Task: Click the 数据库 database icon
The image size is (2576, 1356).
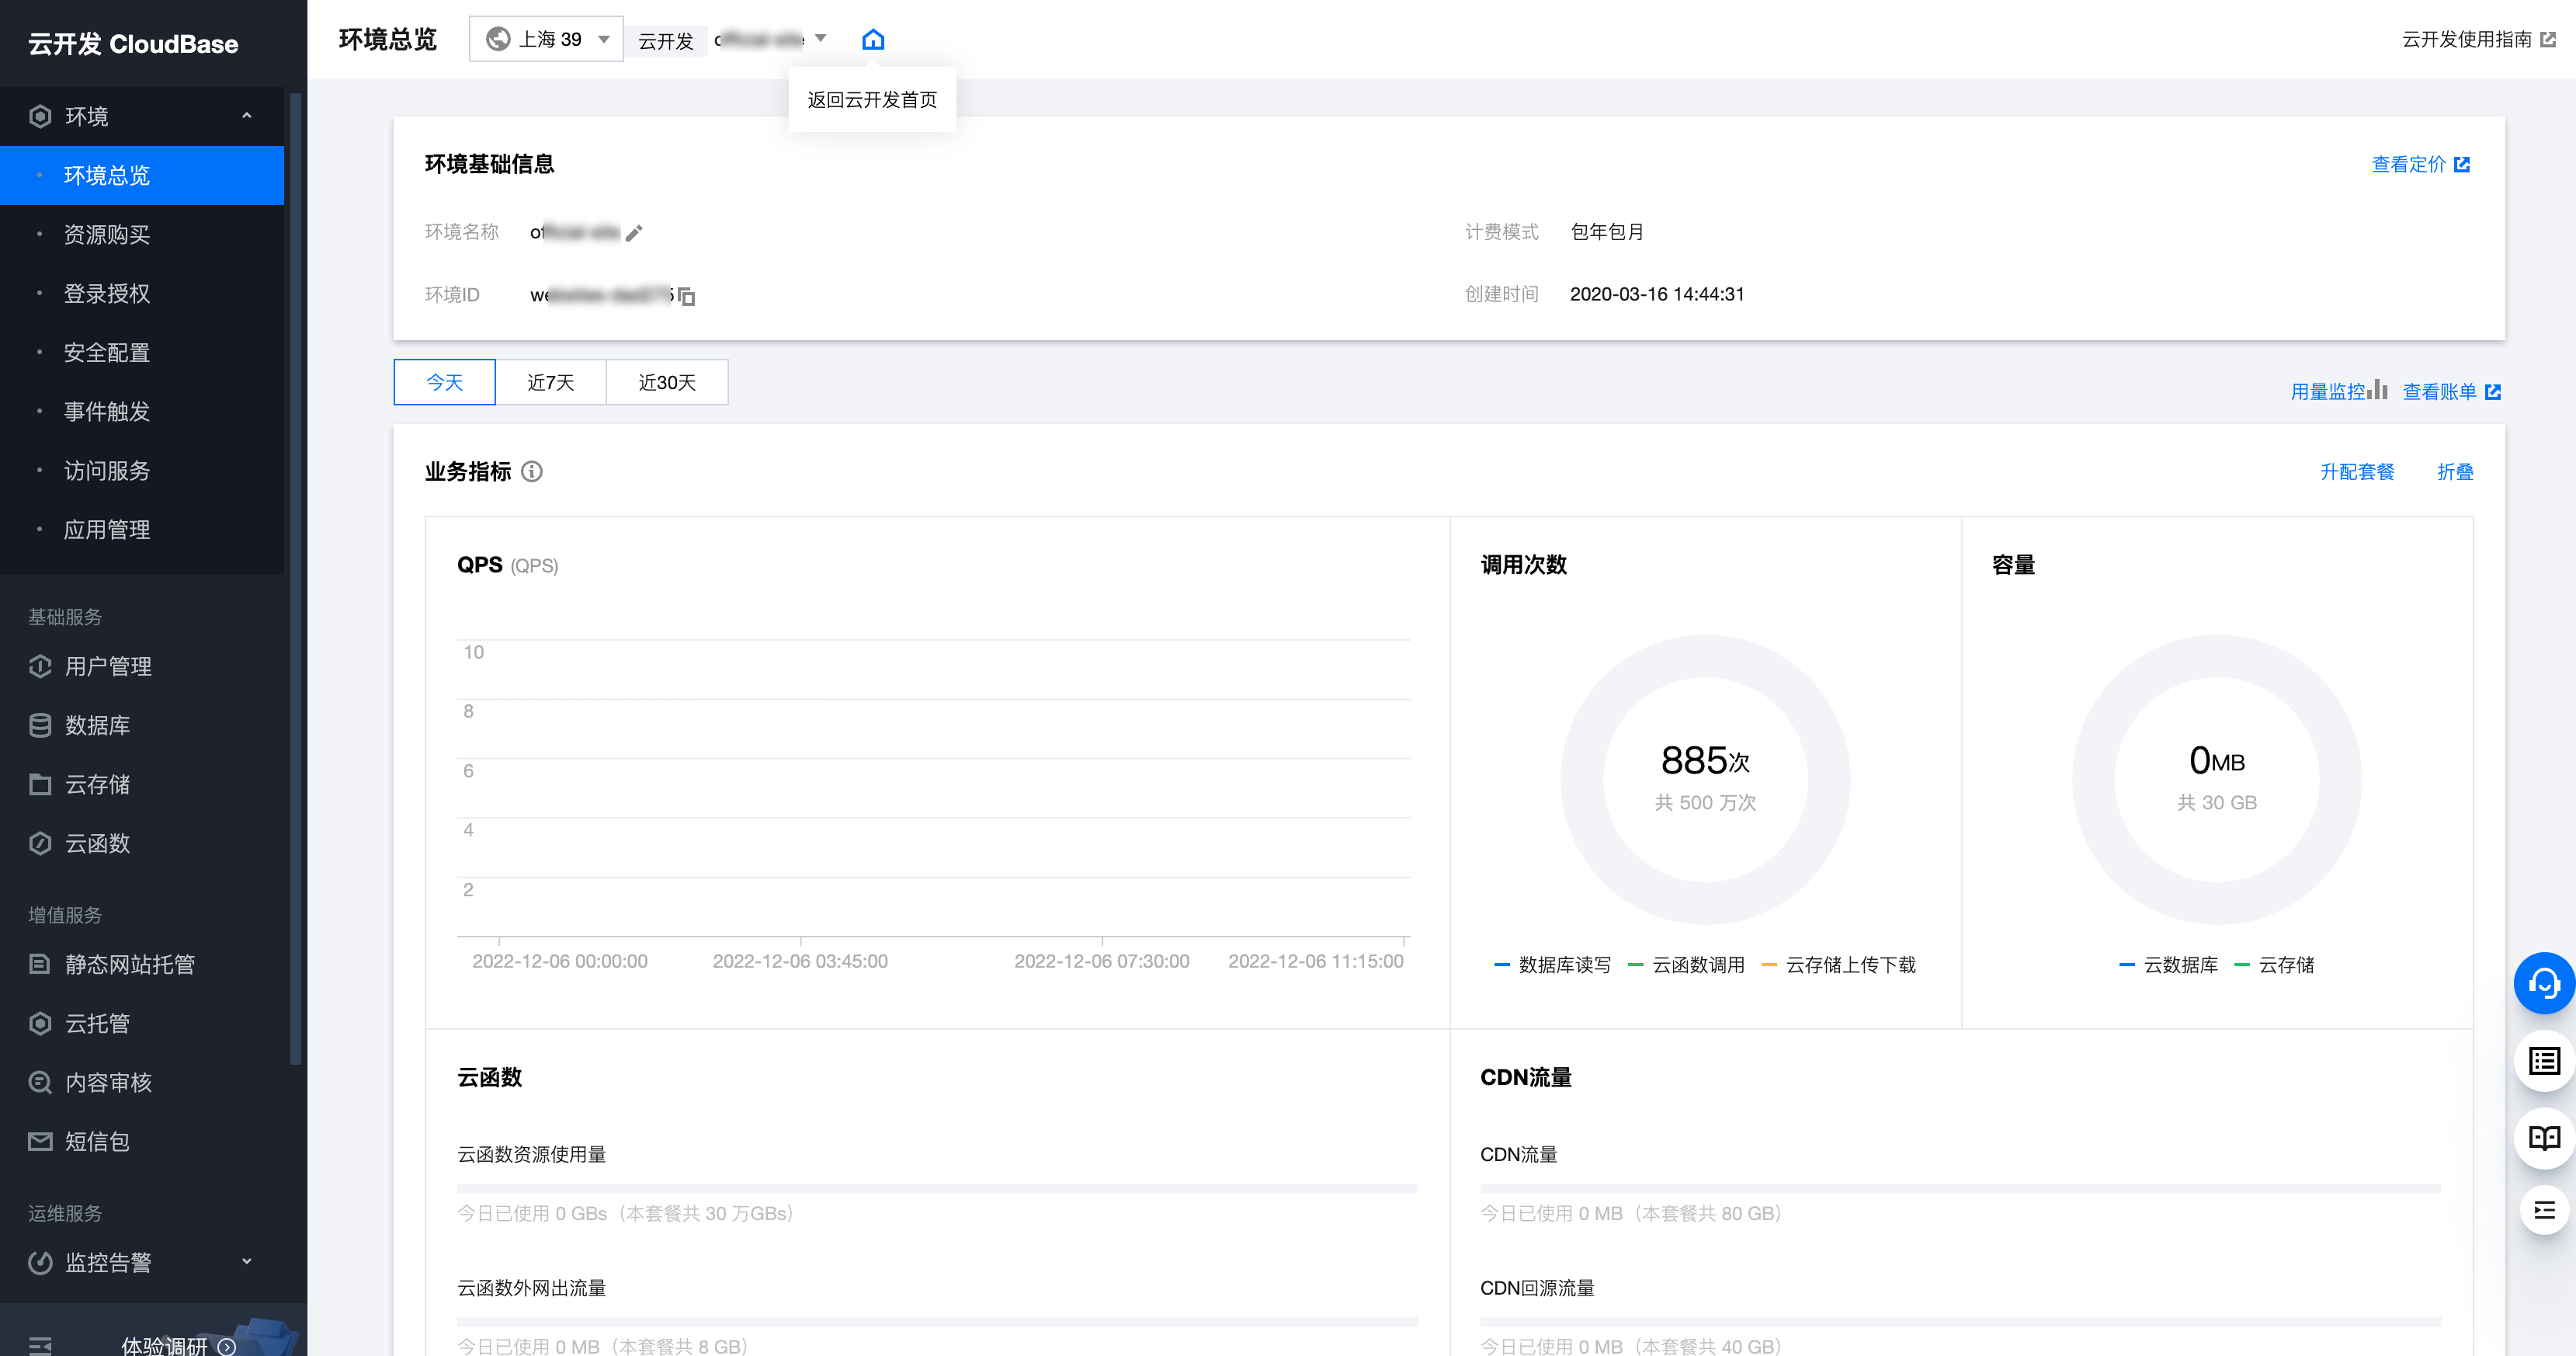Action: coord(40,725)
